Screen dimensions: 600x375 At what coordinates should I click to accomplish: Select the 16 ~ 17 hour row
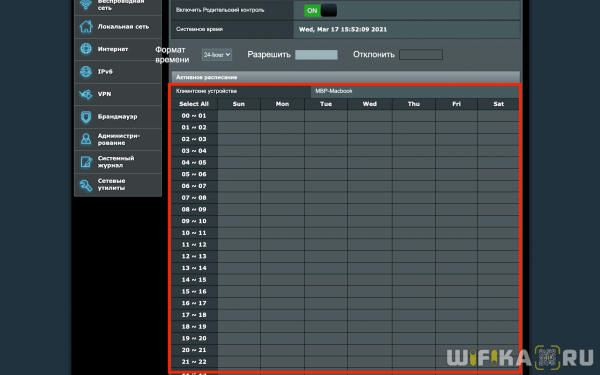pos(194,303)
